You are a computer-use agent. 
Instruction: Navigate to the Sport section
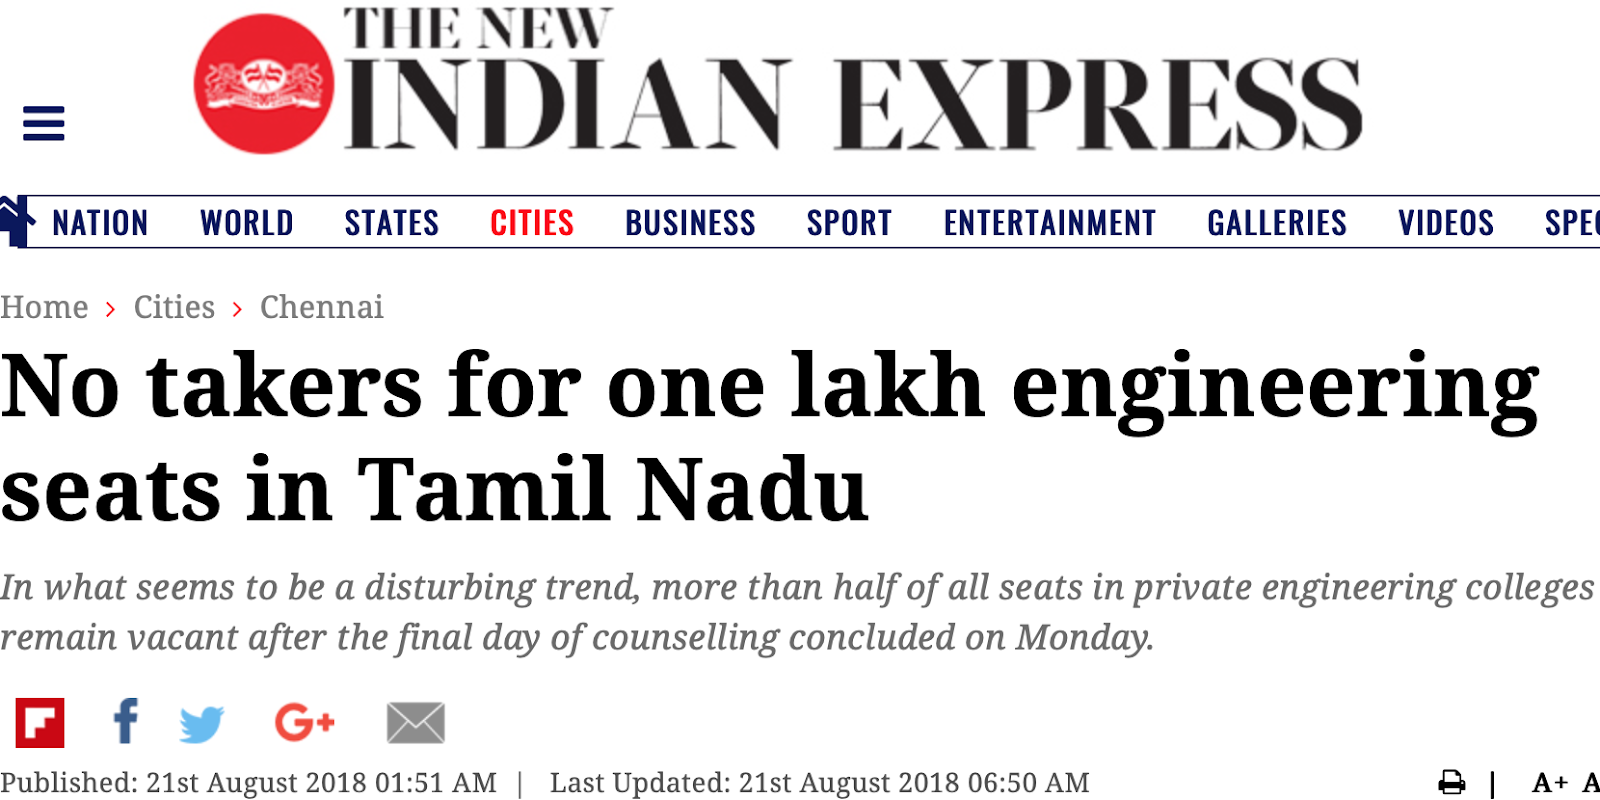pyautogui.click(x=849, y=223)
